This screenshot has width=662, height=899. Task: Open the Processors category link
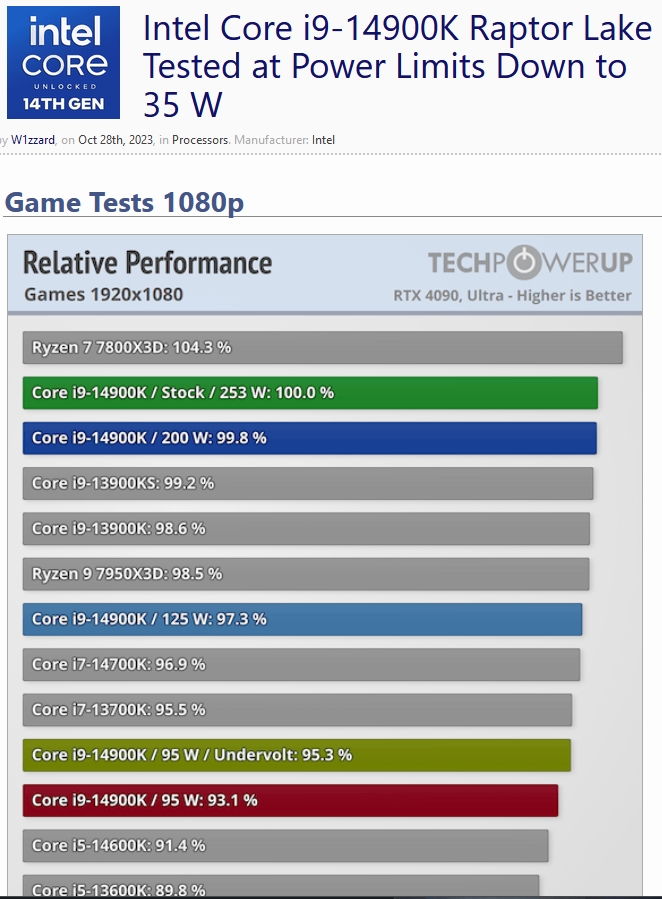[x=200, y=140]
